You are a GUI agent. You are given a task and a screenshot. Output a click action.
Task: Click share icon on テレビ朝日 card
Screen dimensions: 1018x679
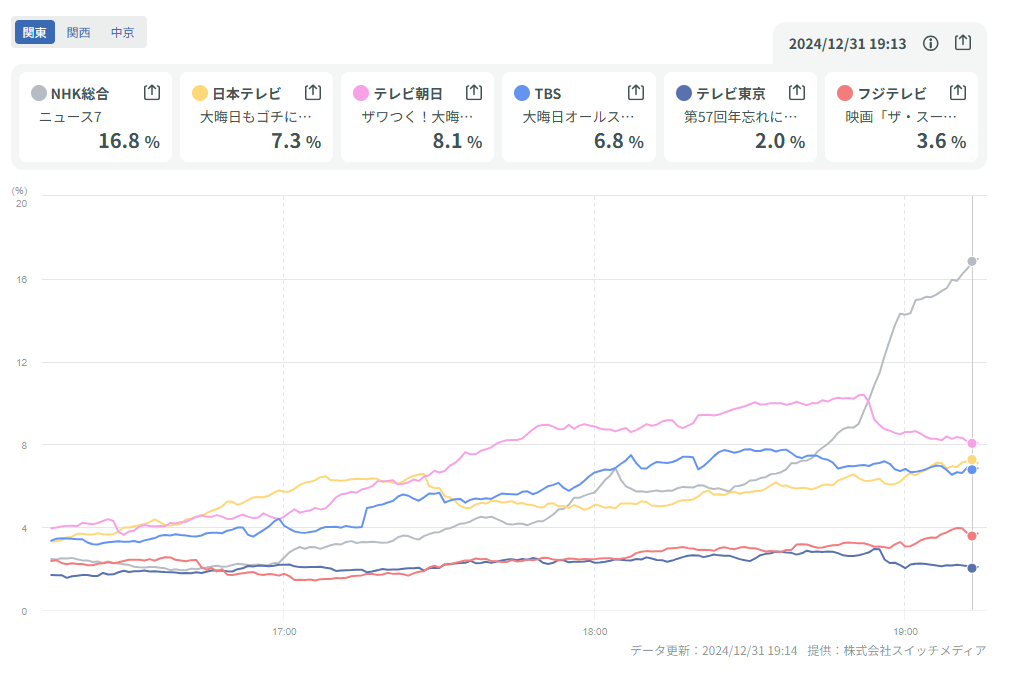474,92
